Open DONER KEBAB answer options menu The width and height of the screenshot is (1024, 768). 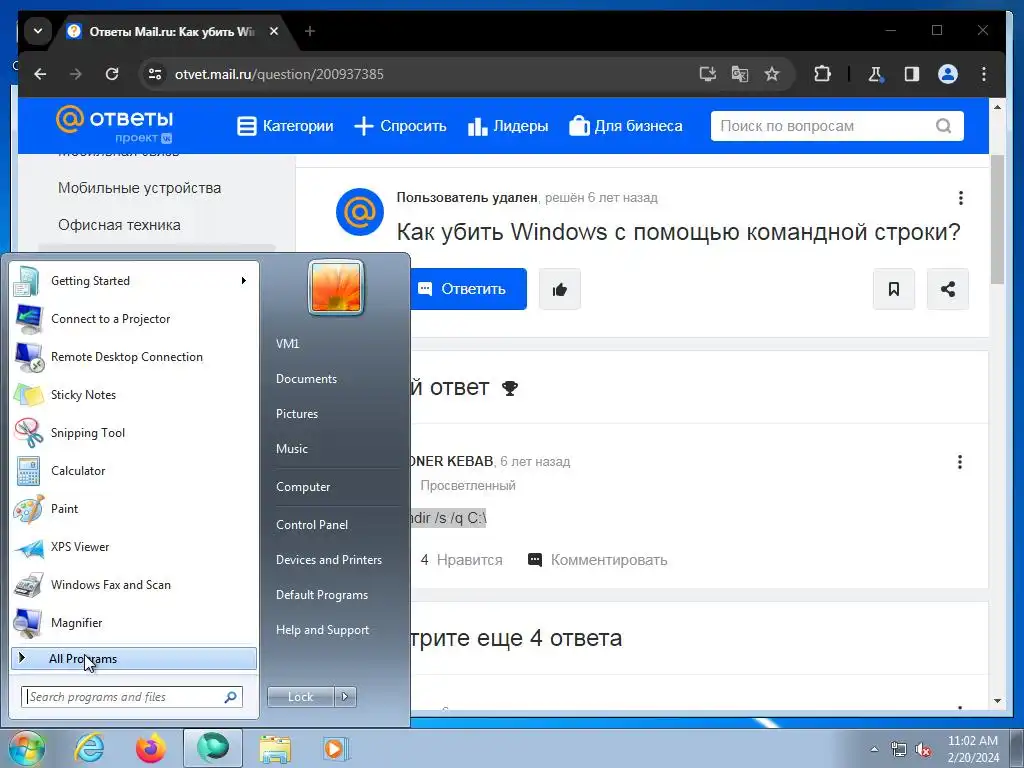point(959,462)
